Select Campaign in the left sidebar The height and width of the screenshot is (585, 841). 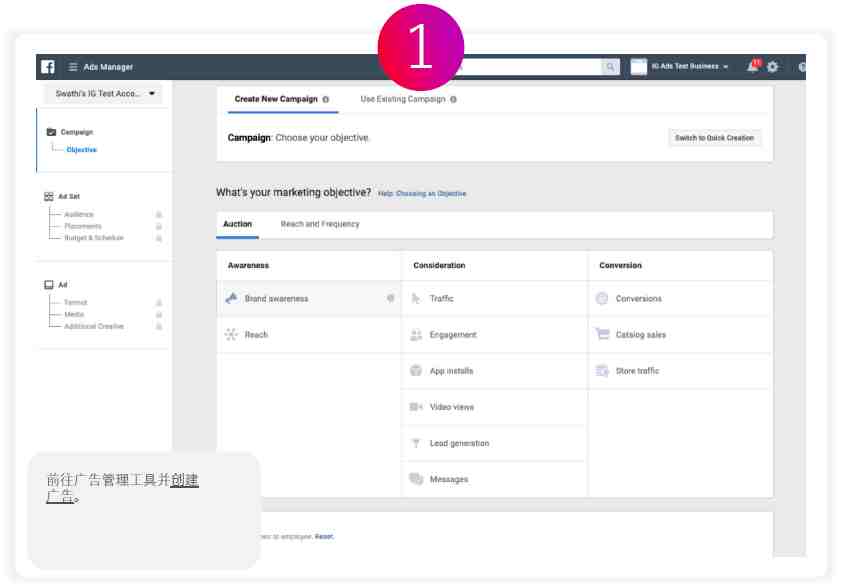[70, 132]
